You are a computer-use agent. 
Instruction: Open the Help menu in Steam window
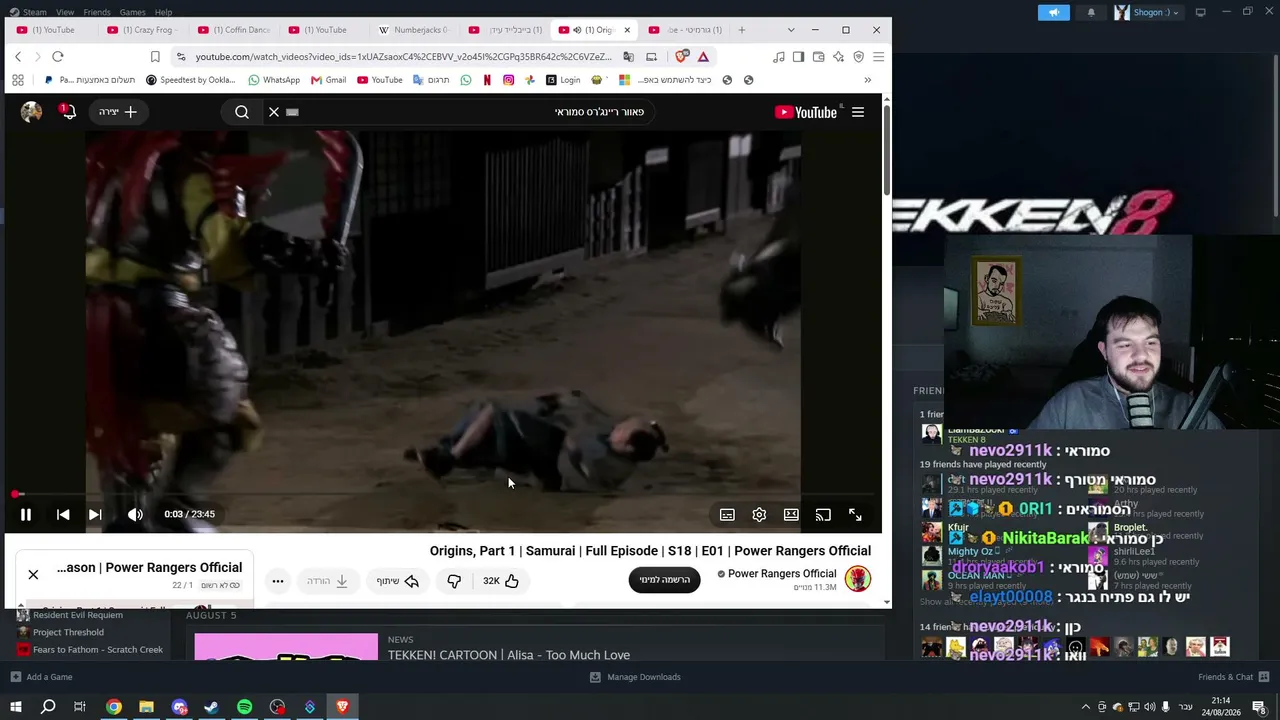click(163, 12)
